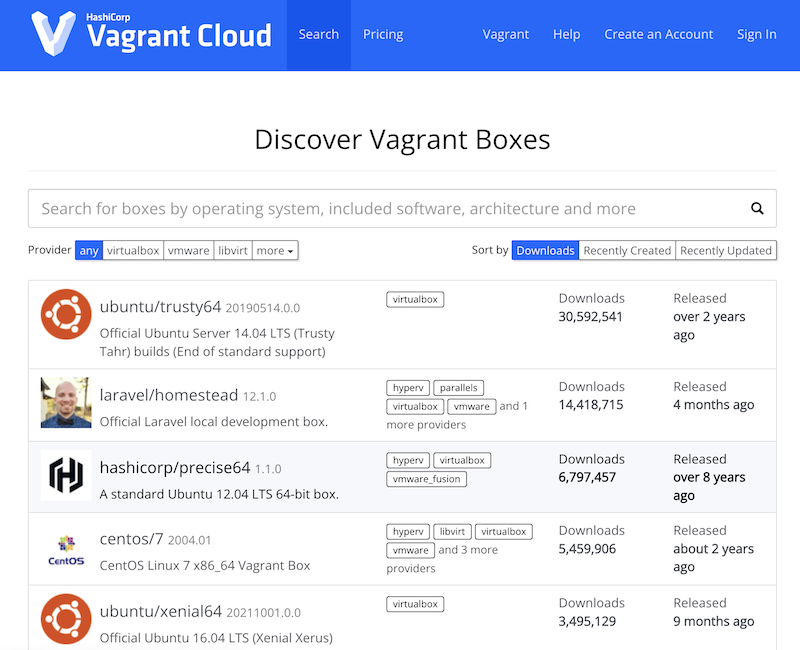Filter by vmware provider
Image resolution: width=800 pixels, height=650 pixels.
coord(189,251)
